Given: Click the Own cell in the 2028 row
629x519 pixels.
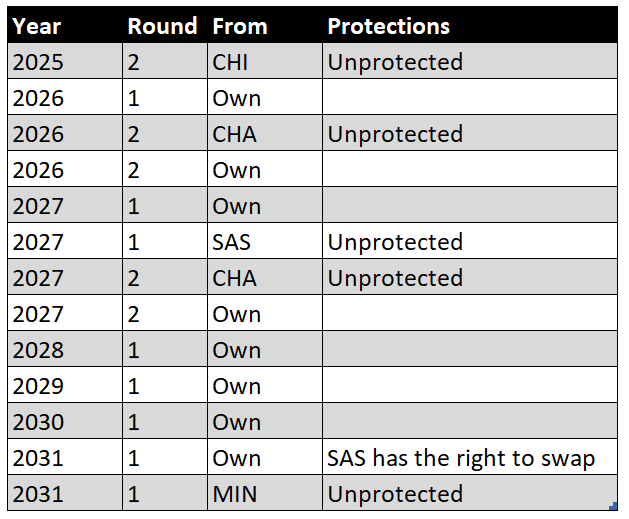Looking at the screenshot, I should click(236, 350).
